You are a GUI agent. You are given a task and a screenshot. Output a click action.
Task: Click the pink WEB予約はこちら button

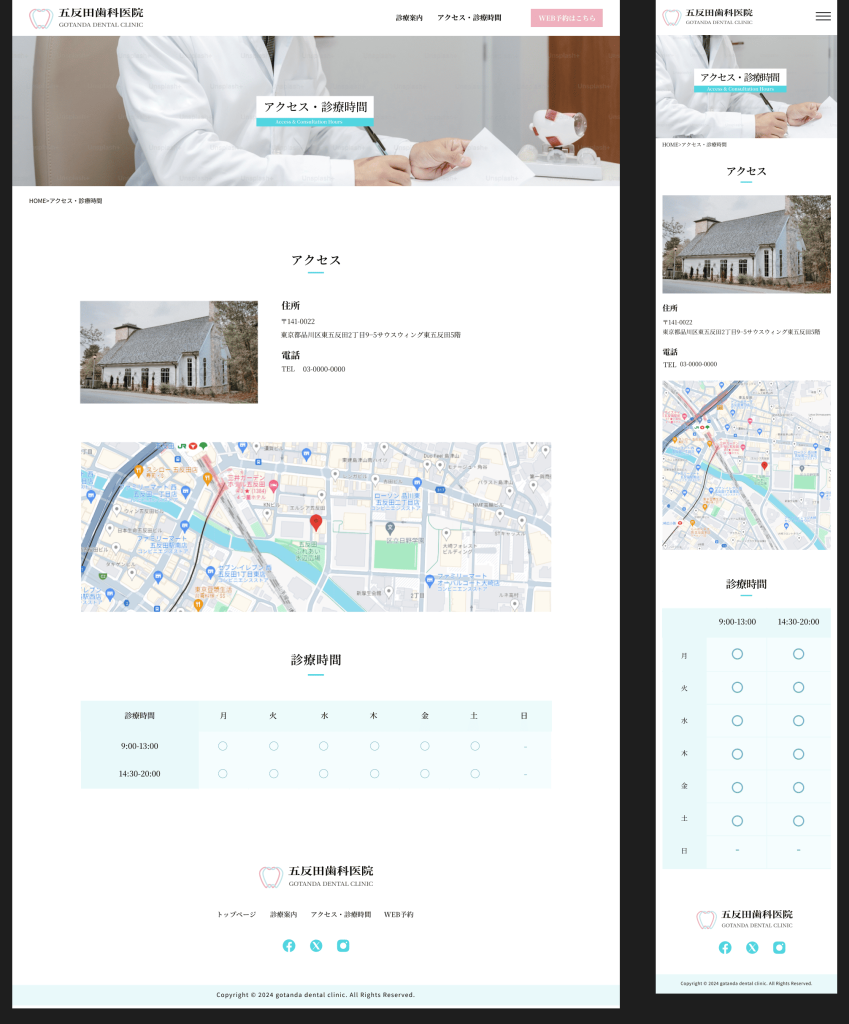566,18
